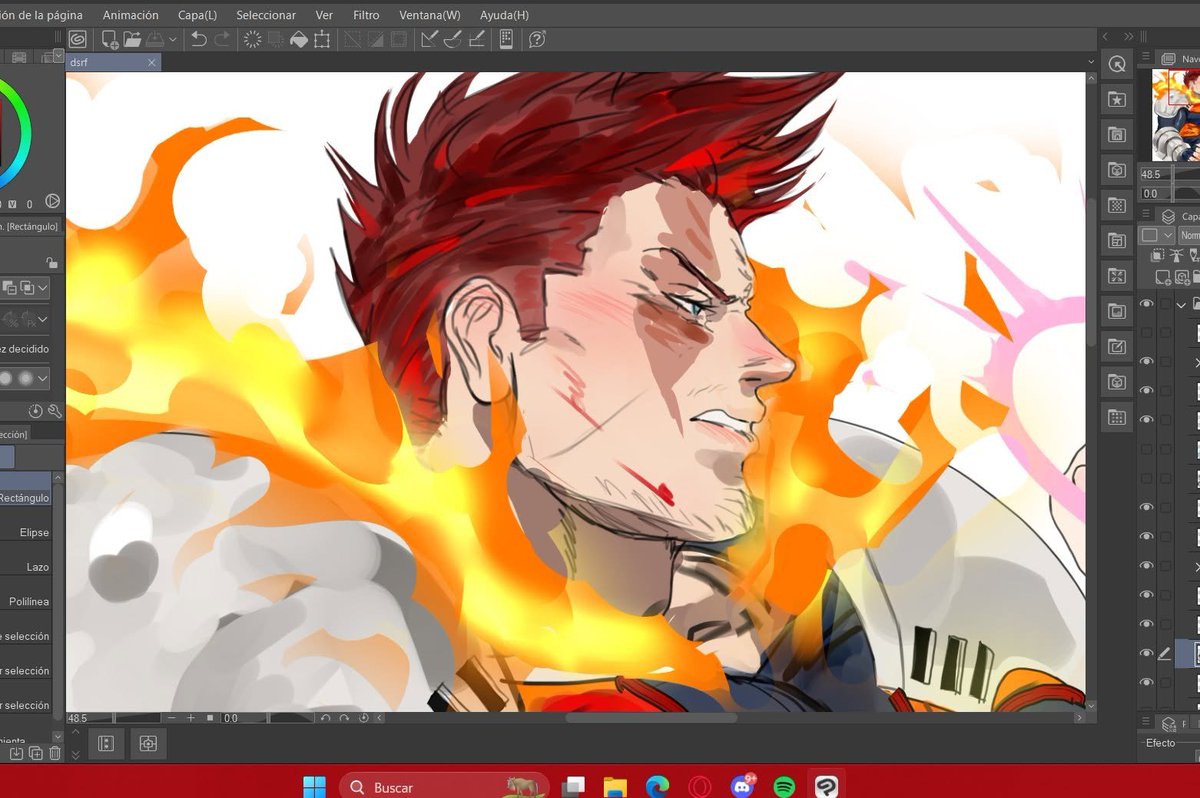Click the Scale/Rotate transform icon
Screen dimensions: 1200x798
322,39
